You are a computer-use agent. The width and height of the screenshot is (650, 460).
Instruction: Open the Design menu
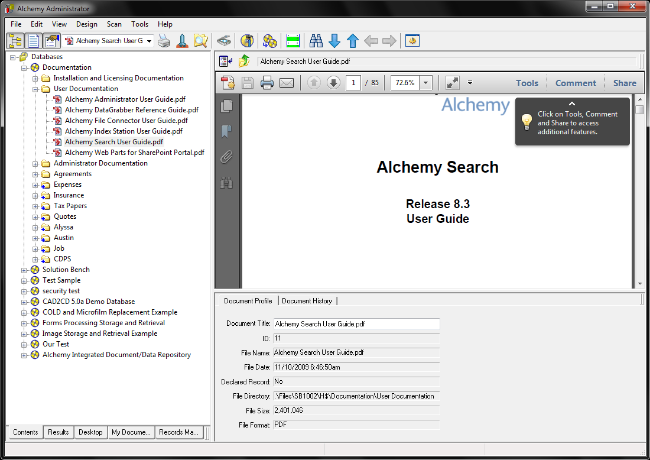(x=87, y=24)
